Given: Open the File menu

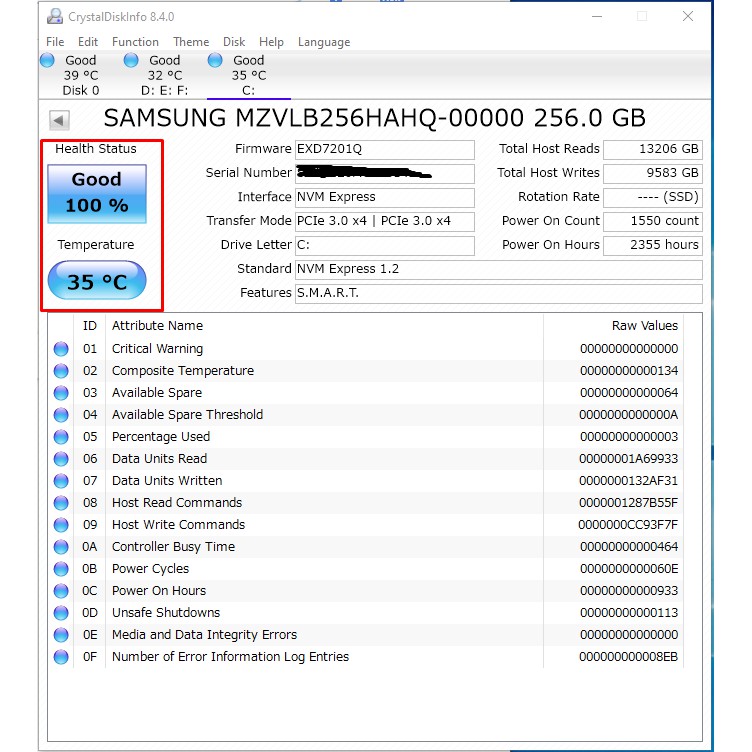Looking at the screenshot, I should 55,42.
